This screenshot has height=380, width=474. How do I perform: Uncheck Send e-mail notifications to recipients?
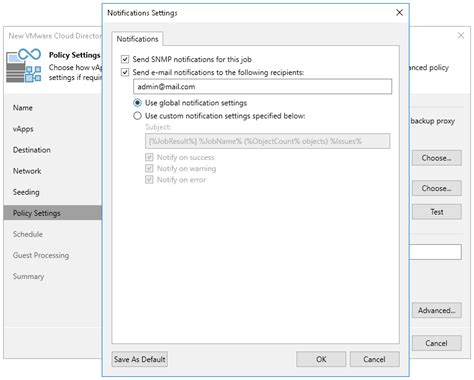125,72
